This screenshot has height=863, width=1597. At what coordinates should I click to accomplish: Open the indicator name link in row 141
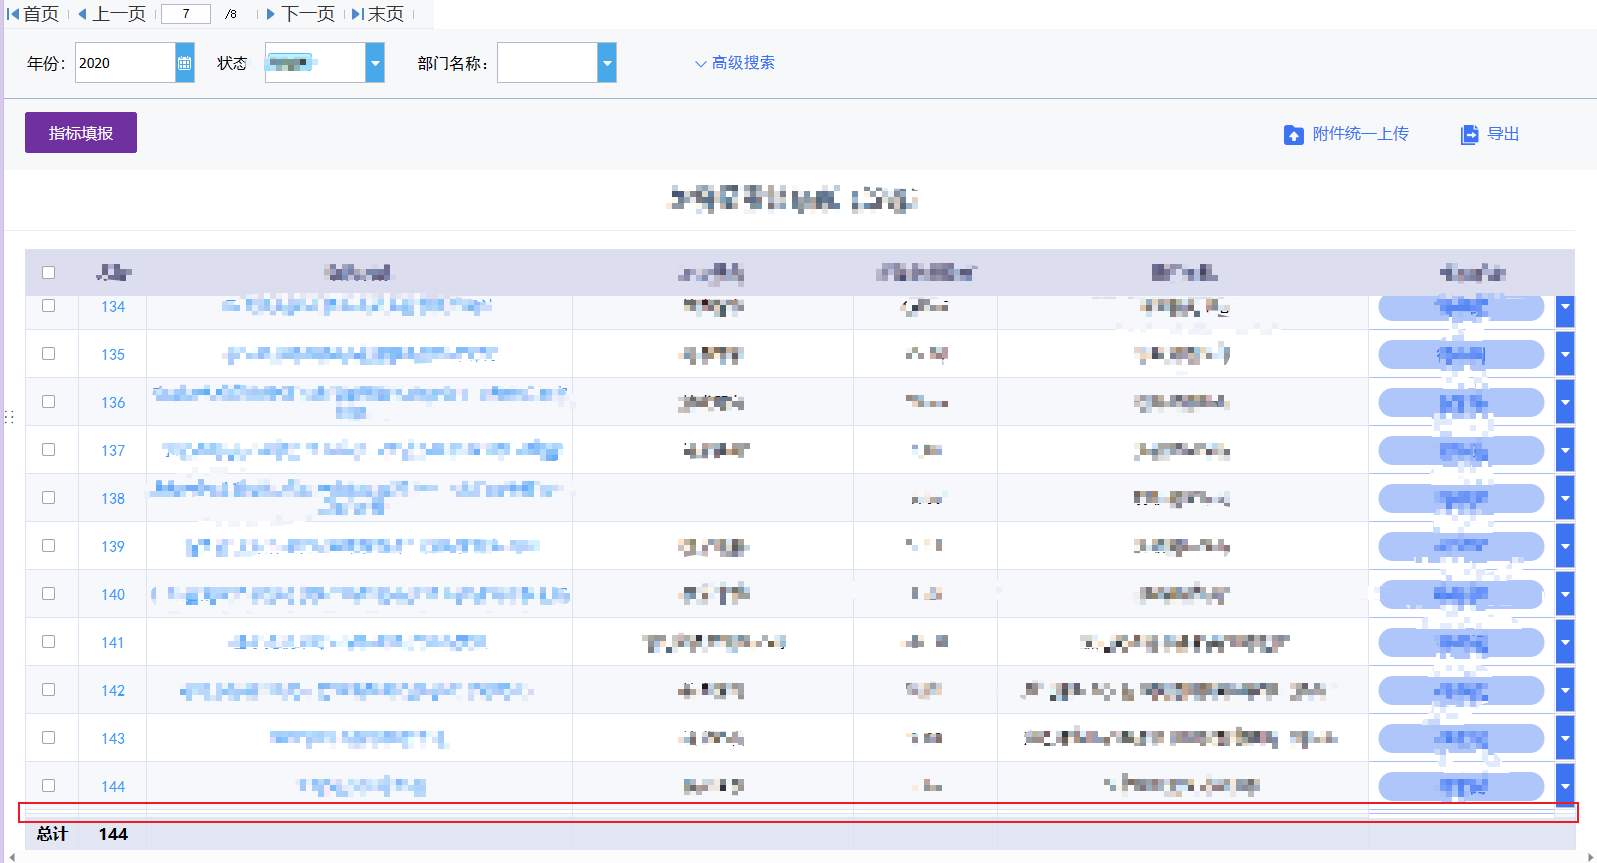coord(357,642)
